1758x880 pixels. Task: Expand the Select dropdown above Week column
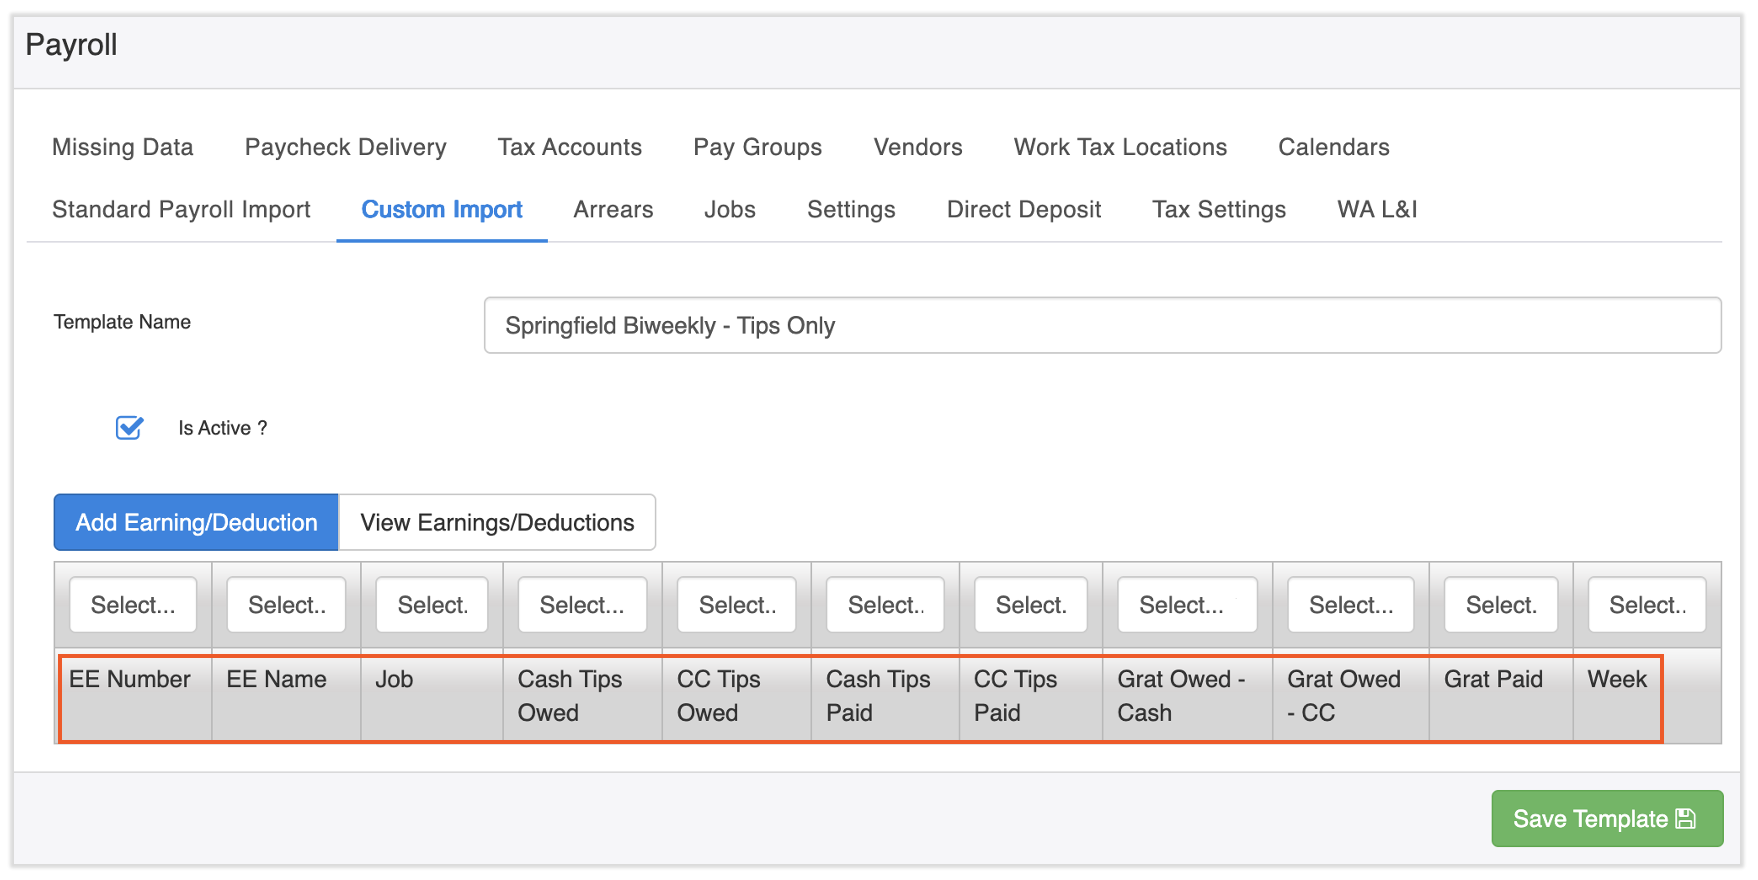(1646, 605)
